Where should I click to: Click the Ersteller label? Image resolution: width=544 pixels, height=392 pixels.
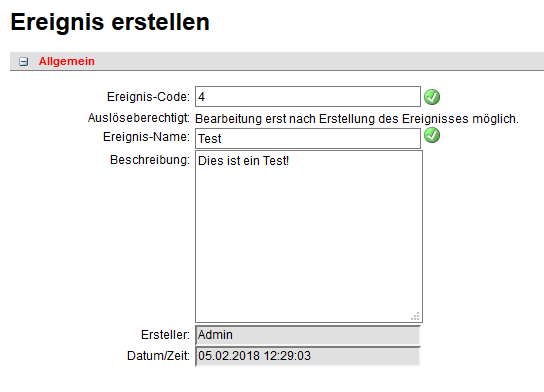point(165,335)
